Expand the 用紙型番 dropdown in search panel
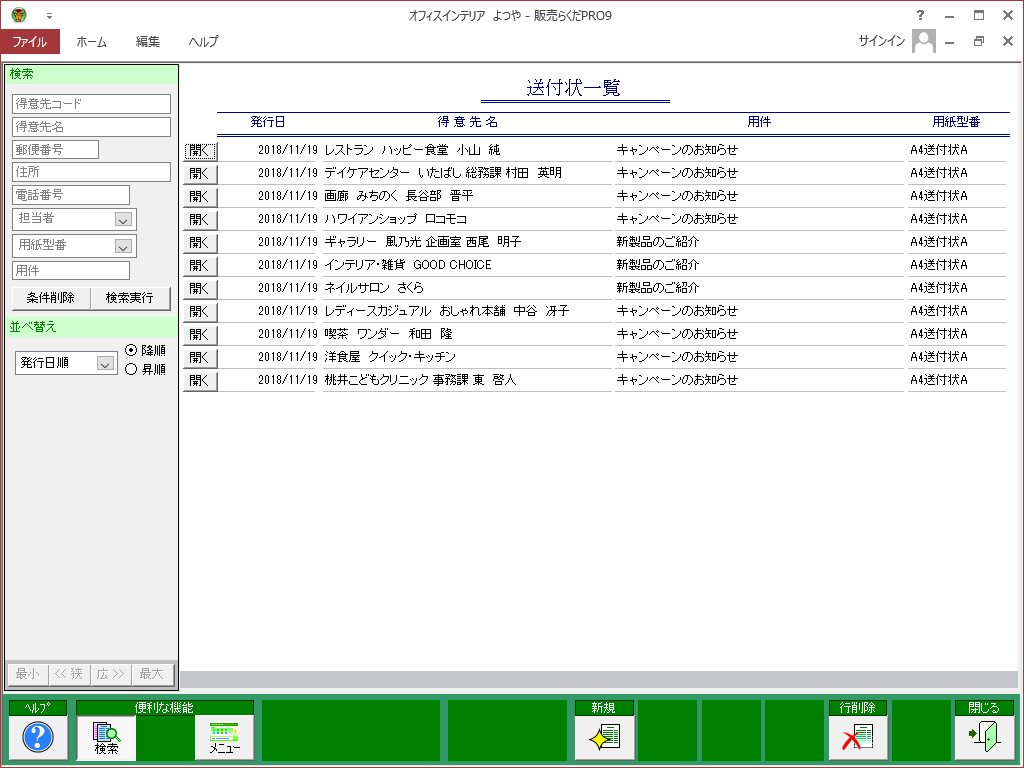 [123, 246]
